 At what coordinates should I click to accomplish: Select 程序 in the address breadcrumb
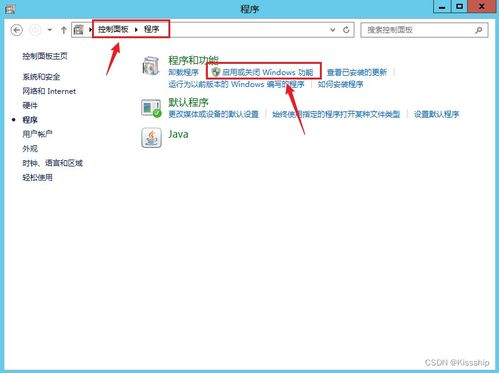pos(151,29)
